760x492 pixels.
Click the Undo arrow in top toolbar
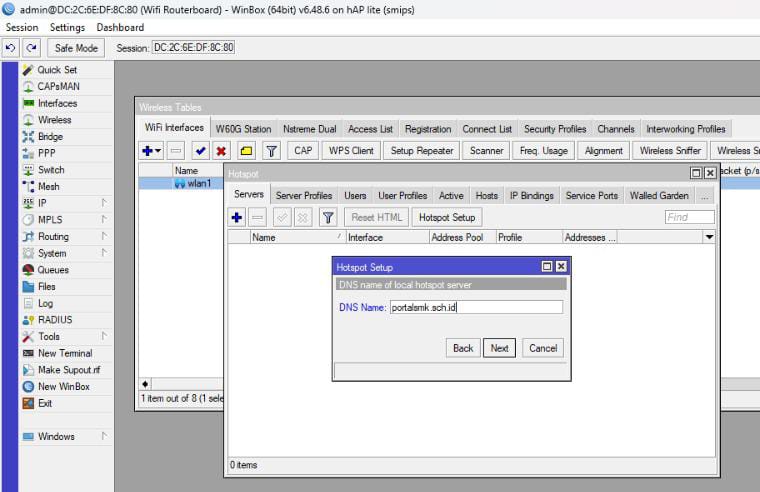10,48
